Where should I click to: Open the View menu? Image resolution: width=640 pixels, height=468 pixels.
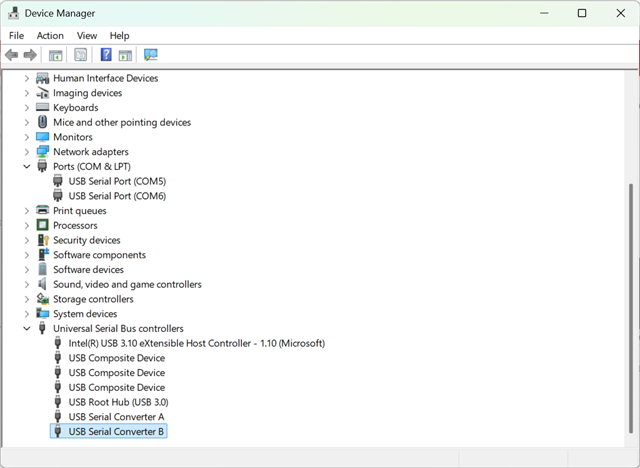pyautogui.click(x=87, y=36)
